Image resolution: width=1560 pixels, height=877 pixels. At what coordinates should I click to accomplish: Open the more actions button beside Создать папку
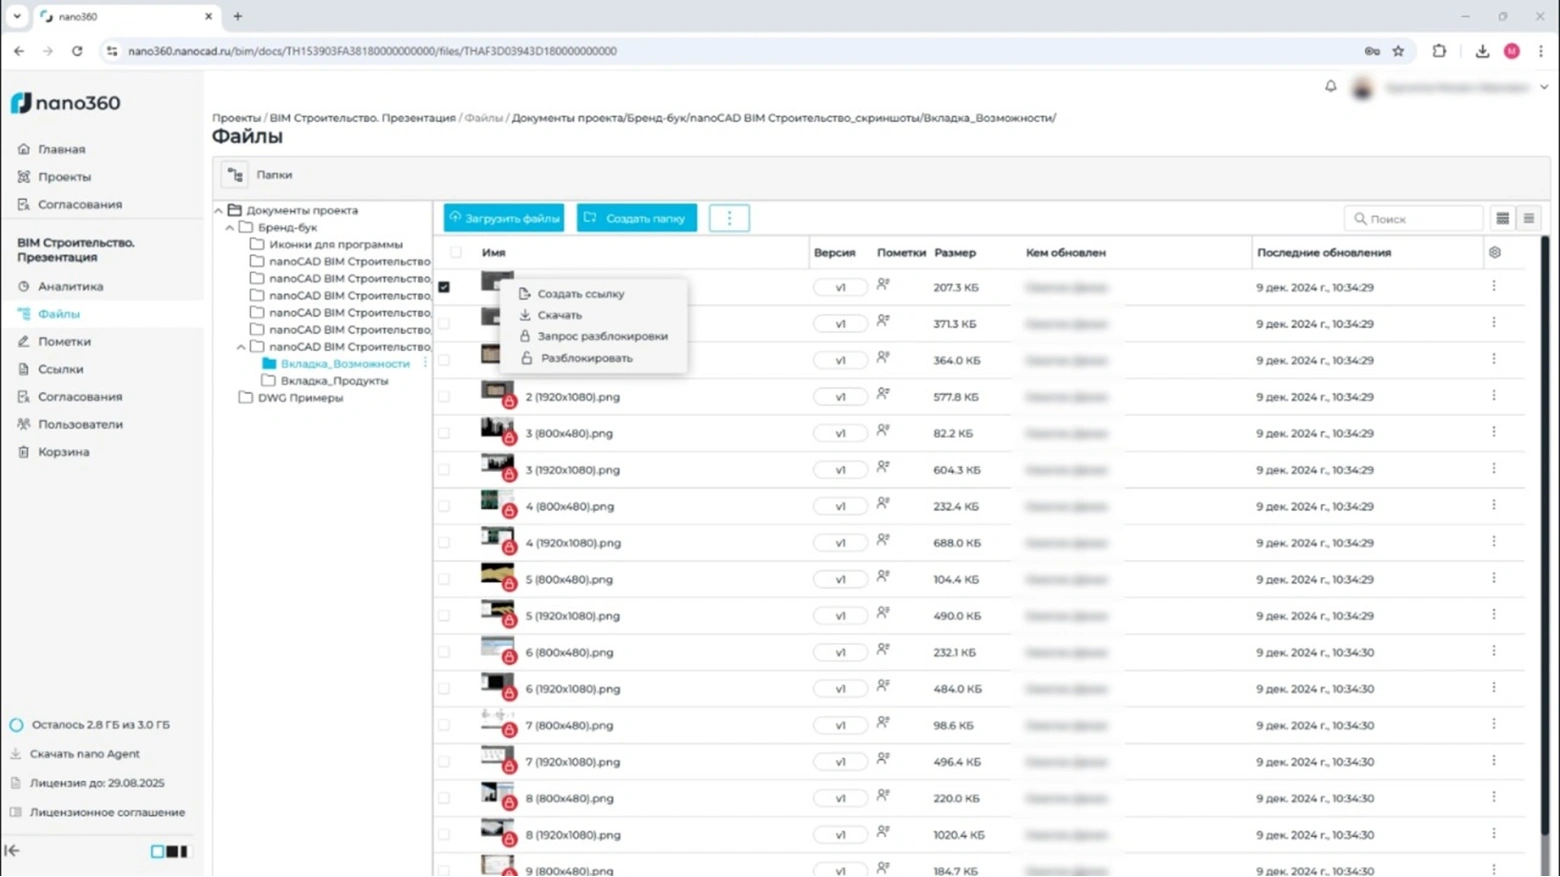pos(729,218)
